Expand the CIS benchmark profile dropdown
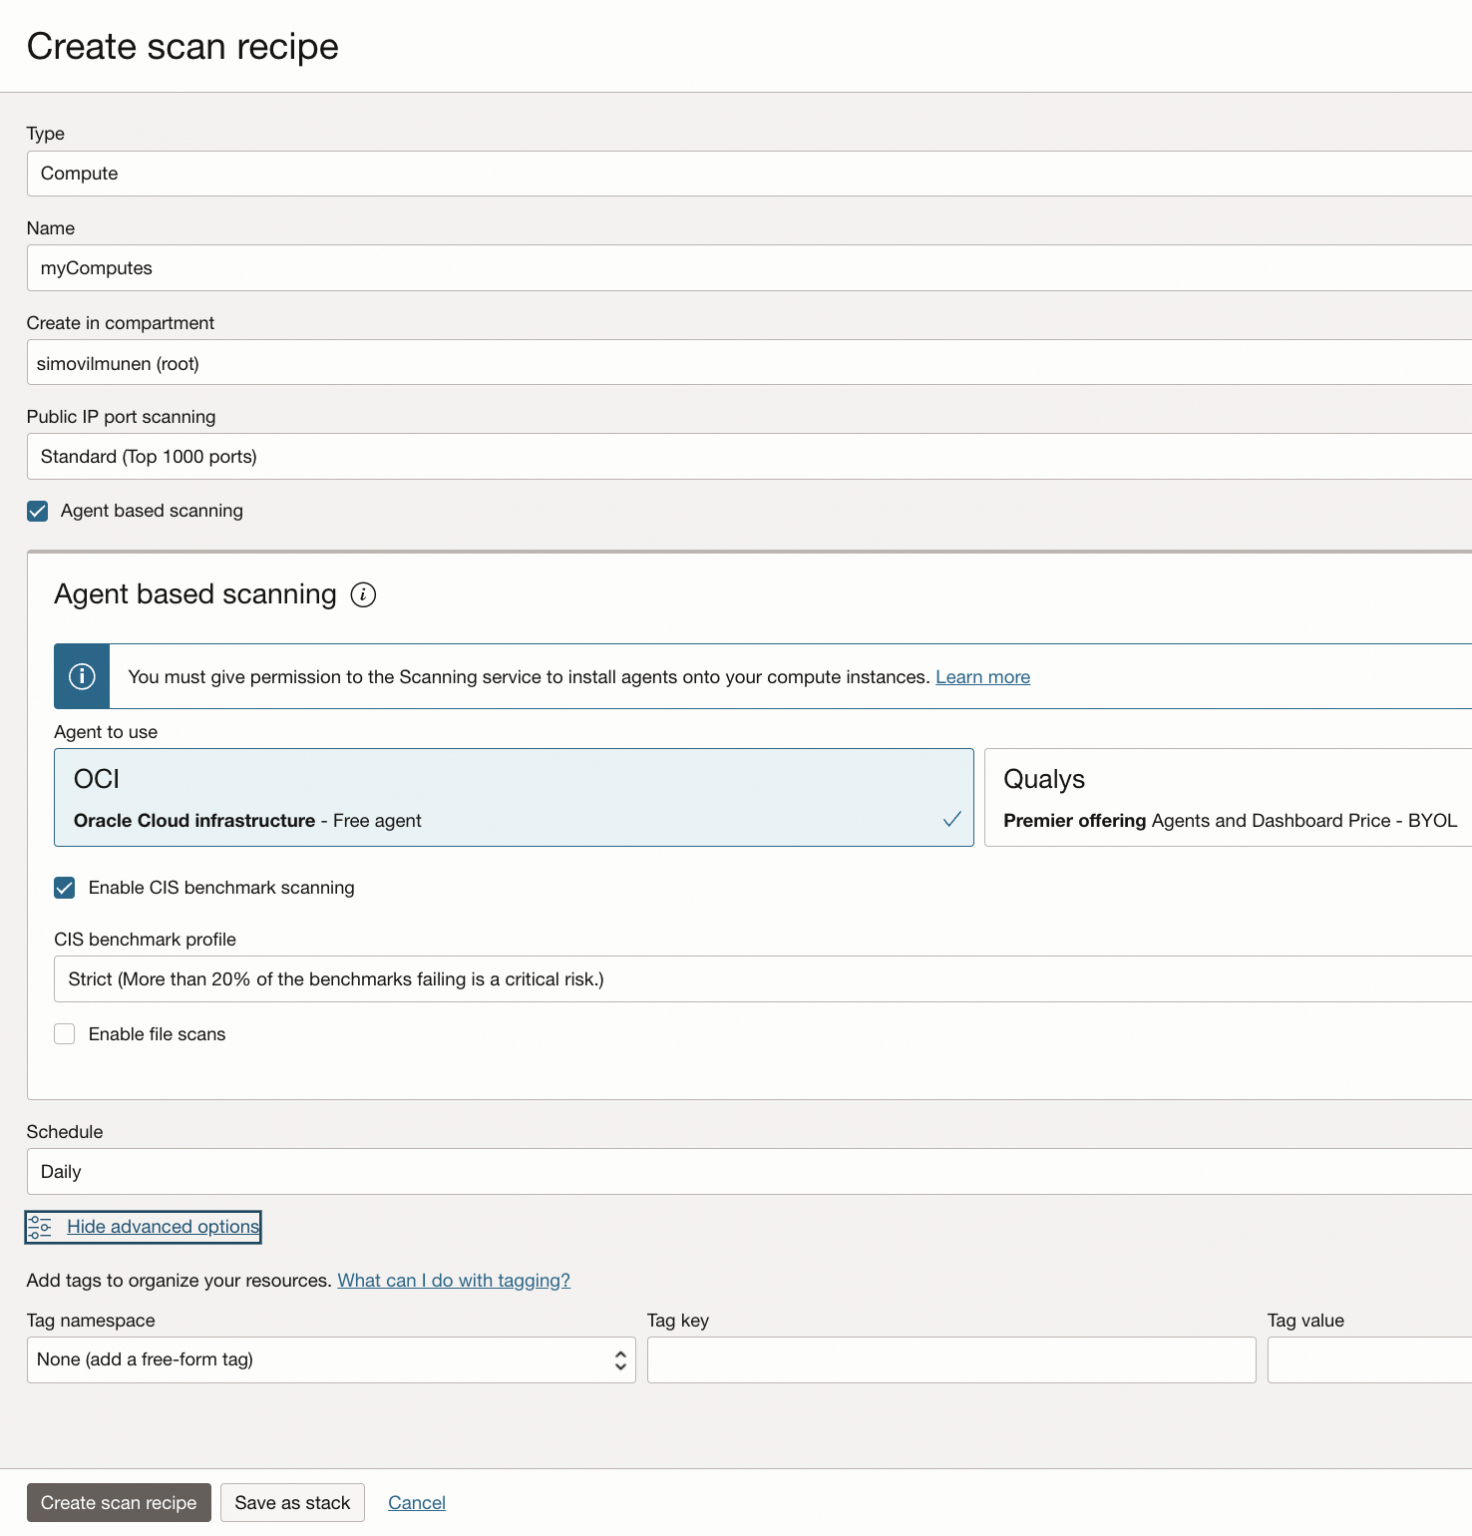The image size is (1472, 1536). 760,979
